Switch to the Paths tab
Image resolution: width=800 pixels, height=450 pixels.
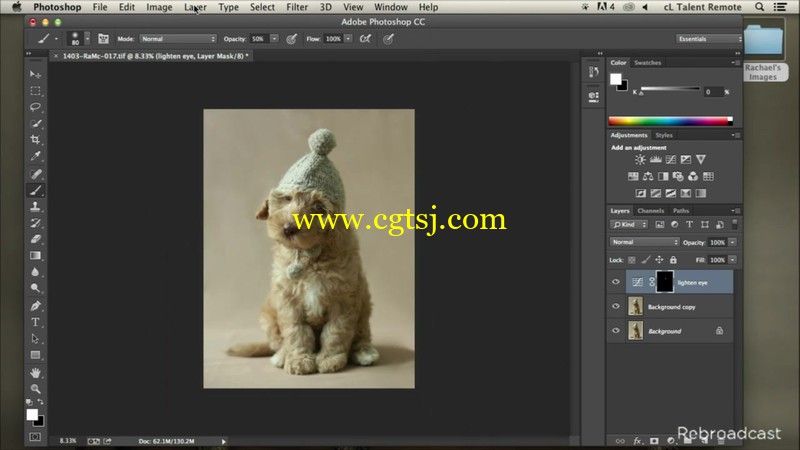(681, 211)
